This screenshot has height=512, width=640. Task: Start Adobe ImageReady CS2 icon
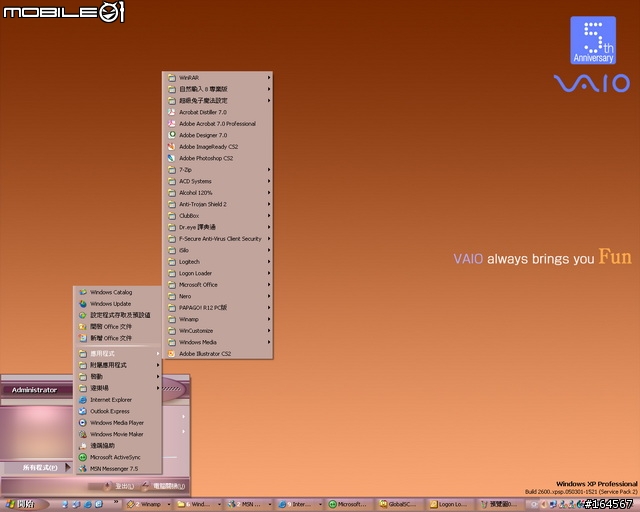point(172,147)
